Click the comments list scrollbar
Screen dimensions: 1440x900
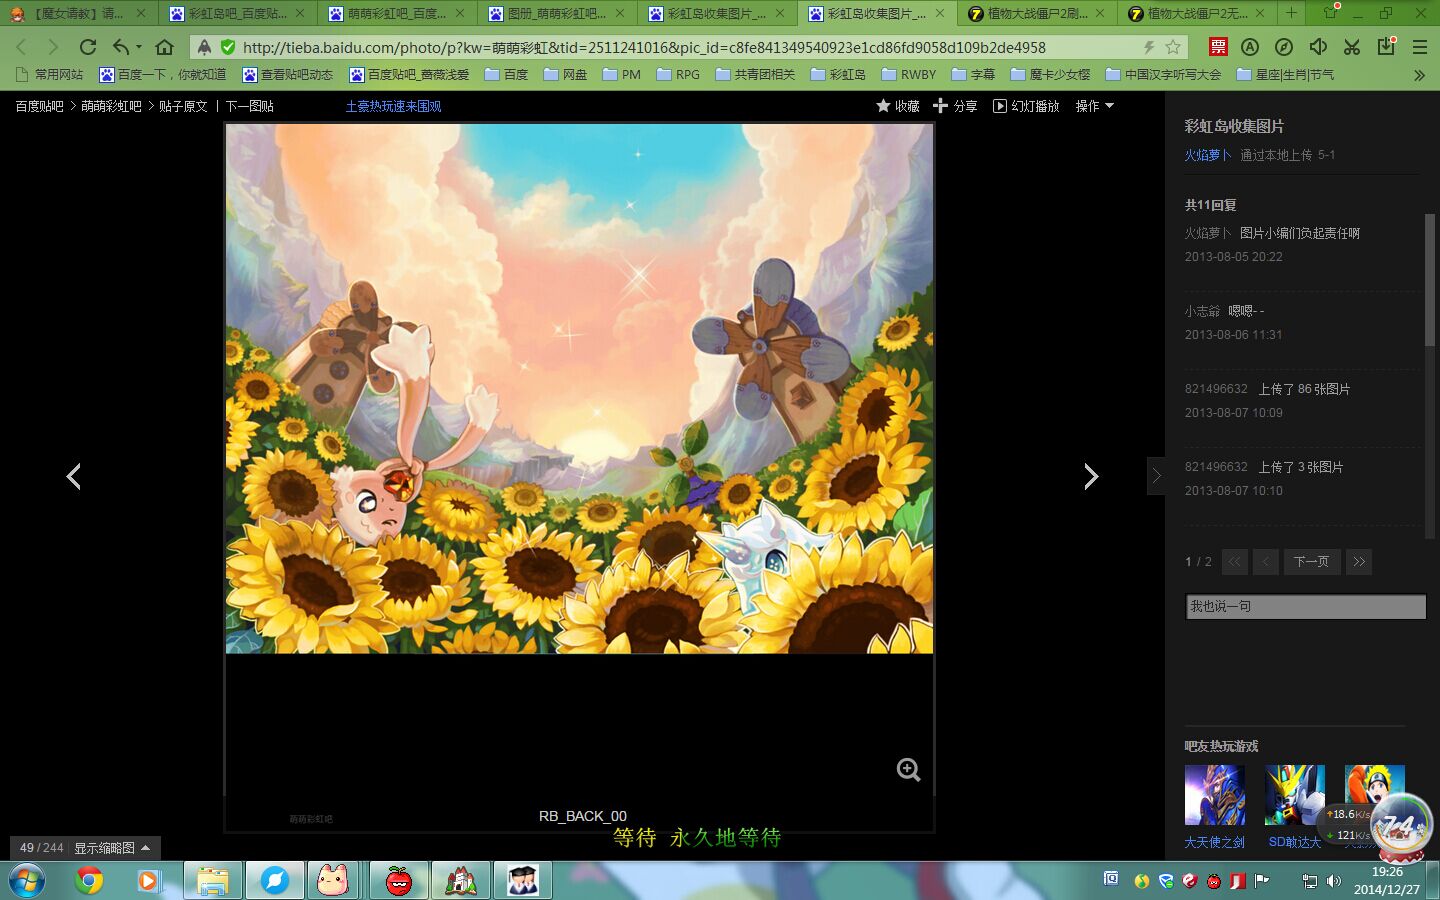(x=1430, y=280)
